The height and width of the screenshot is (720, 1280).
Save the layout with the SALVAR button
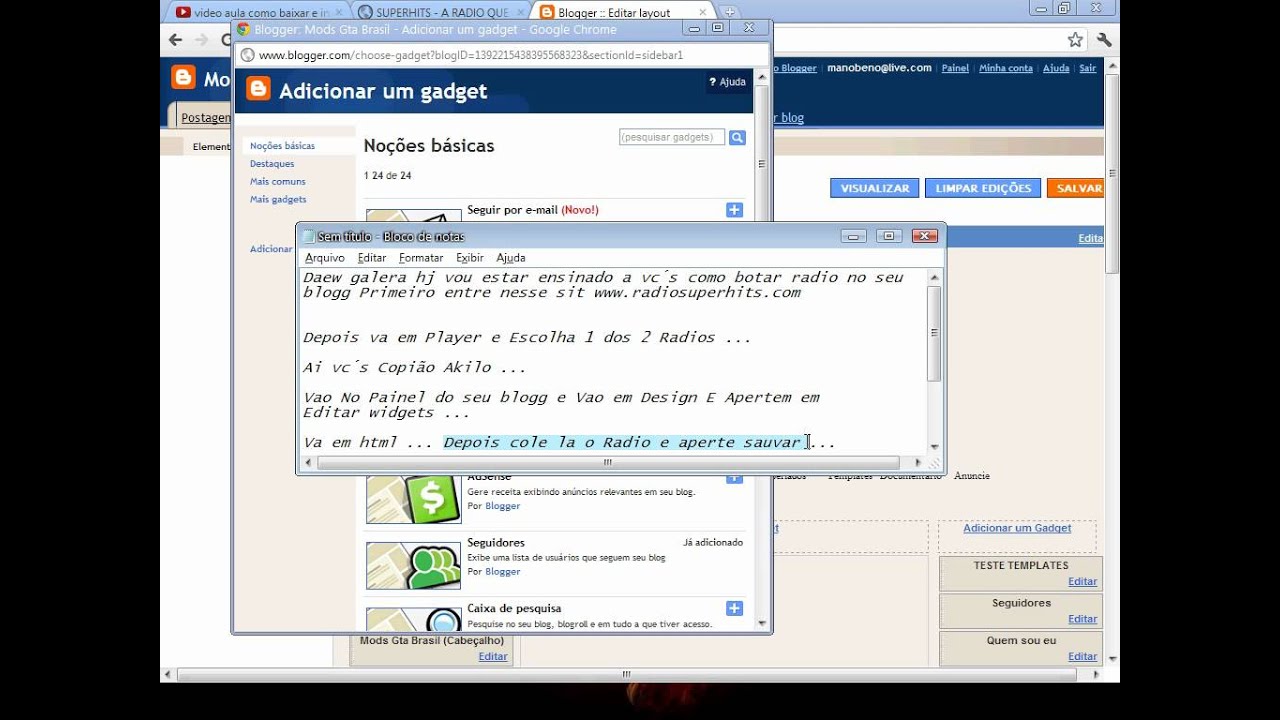(x=1076, y=188)
